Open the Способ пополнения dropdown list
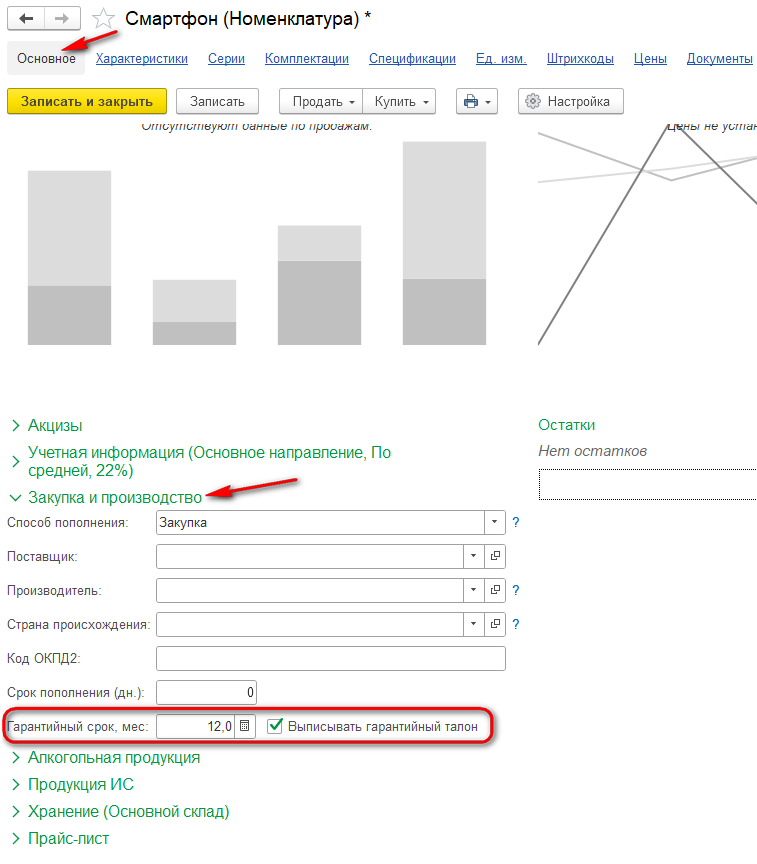 495,522
